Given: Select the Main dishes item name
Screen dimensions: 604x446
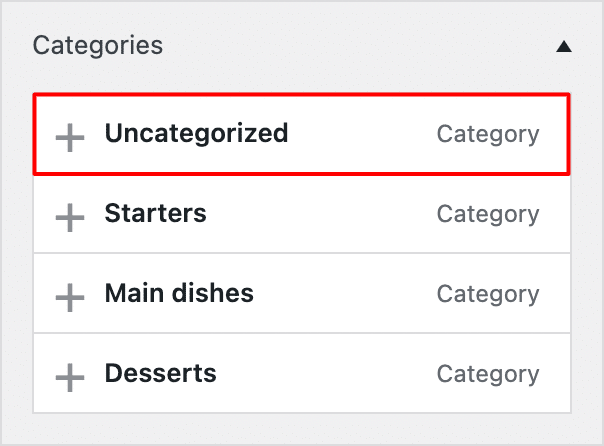Looking at the screenshot, I should 179,293.
